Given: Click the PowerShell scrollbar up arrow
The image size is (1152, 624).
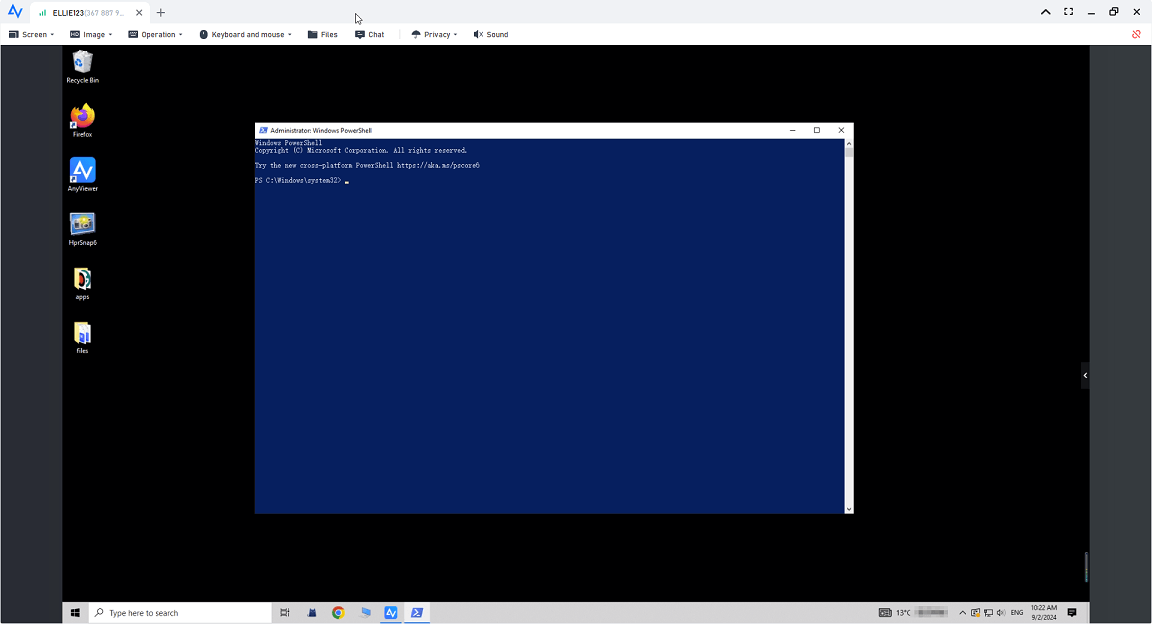Looking at the screenshot, I should [849, 143].
